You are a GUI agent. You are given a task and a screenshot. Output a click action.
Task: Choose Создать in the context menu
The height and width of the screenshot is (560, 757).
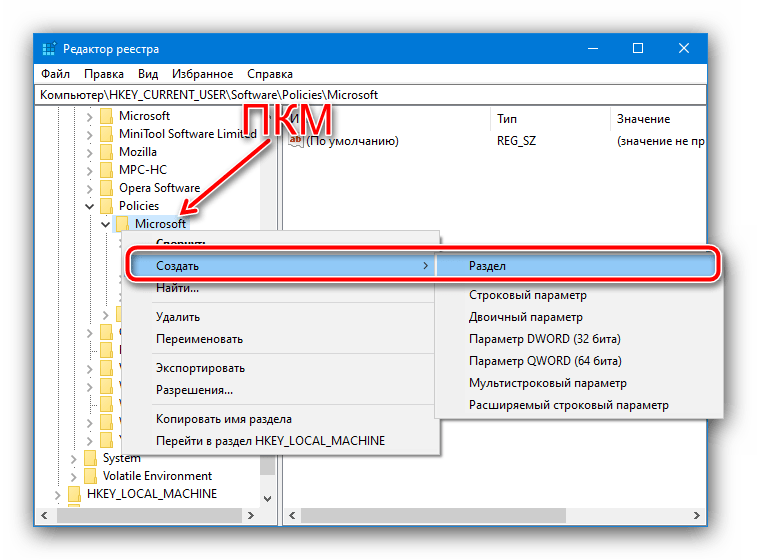click(282, 266)
